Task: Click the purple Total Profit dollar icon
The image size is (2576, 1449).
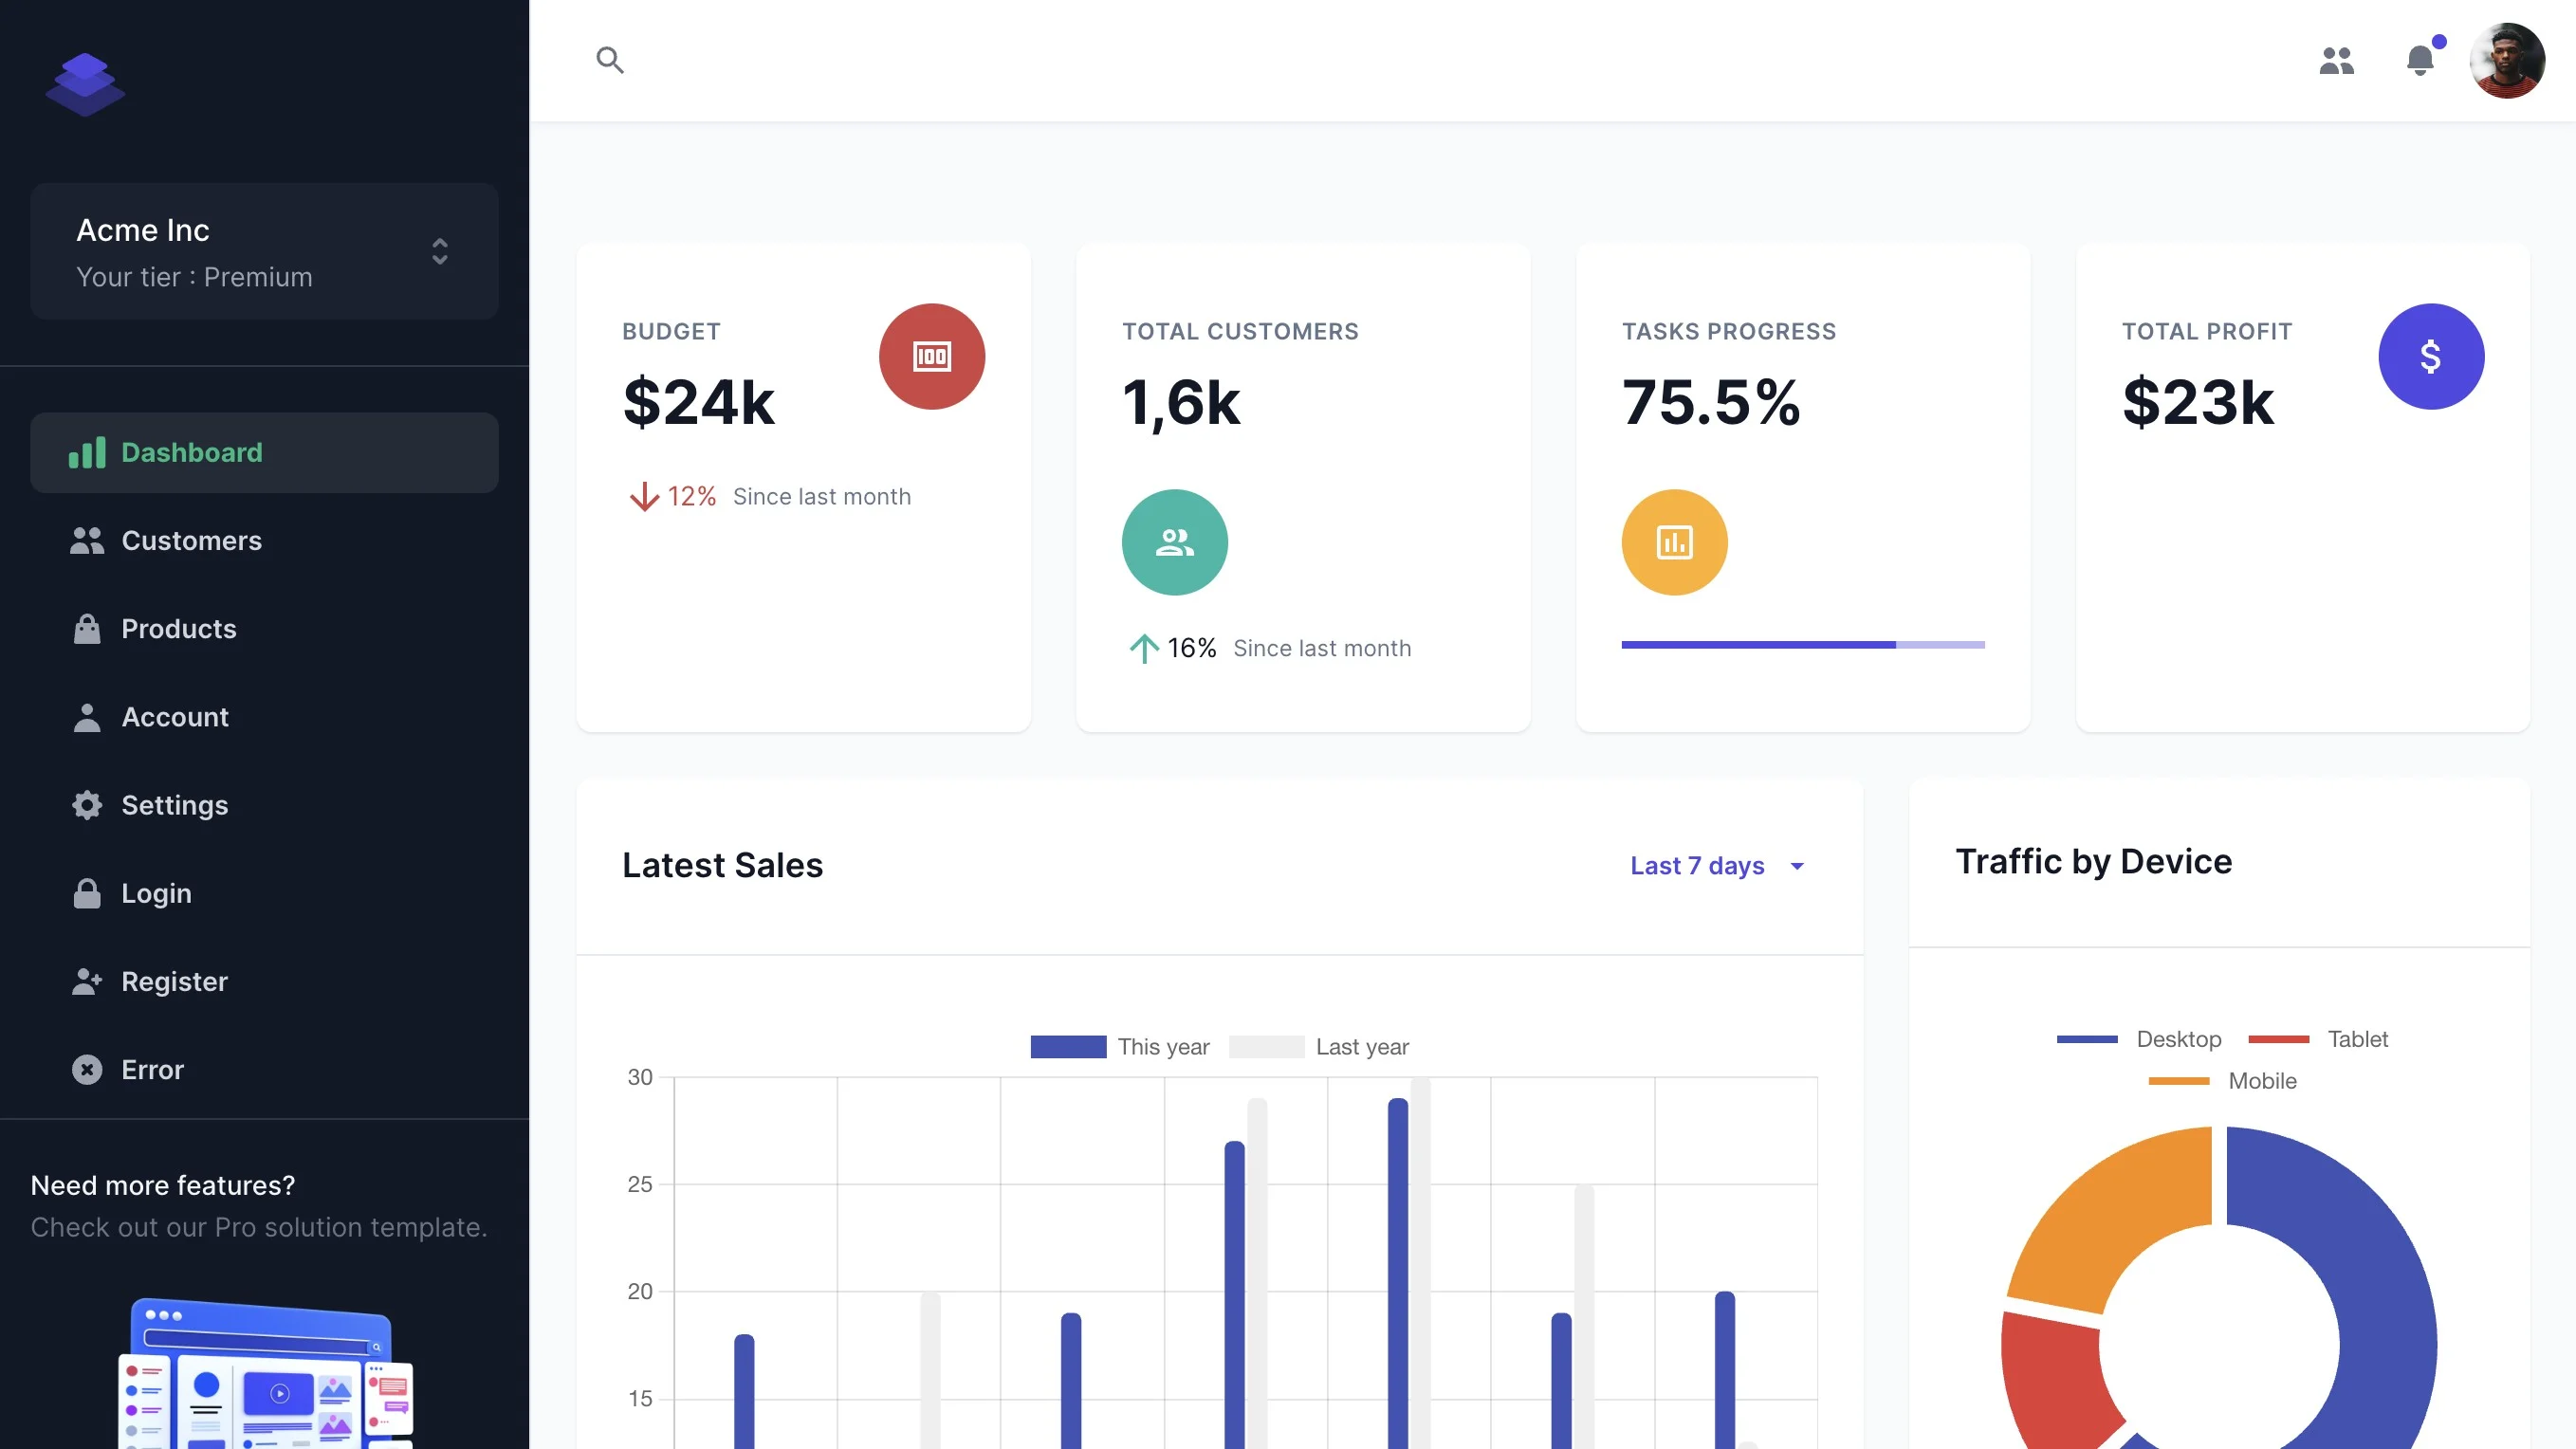Action: [2430, 356]
